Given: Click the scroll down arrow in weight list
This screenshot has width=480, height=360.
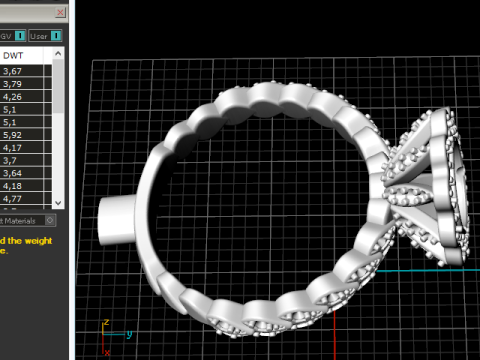Looking at the screenshot, I should click(x=58, y=203).
